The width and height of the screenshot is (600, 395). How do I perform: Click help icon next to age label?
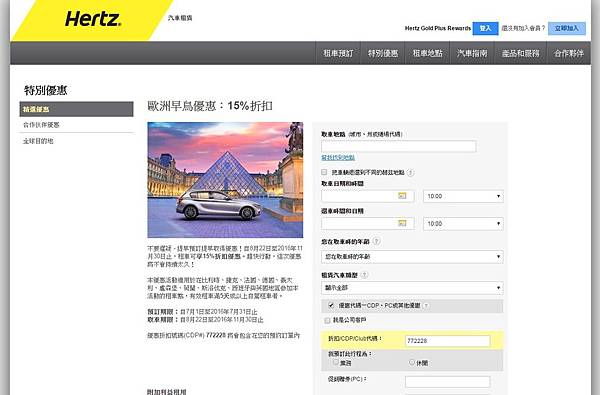[x=377, y=241]
